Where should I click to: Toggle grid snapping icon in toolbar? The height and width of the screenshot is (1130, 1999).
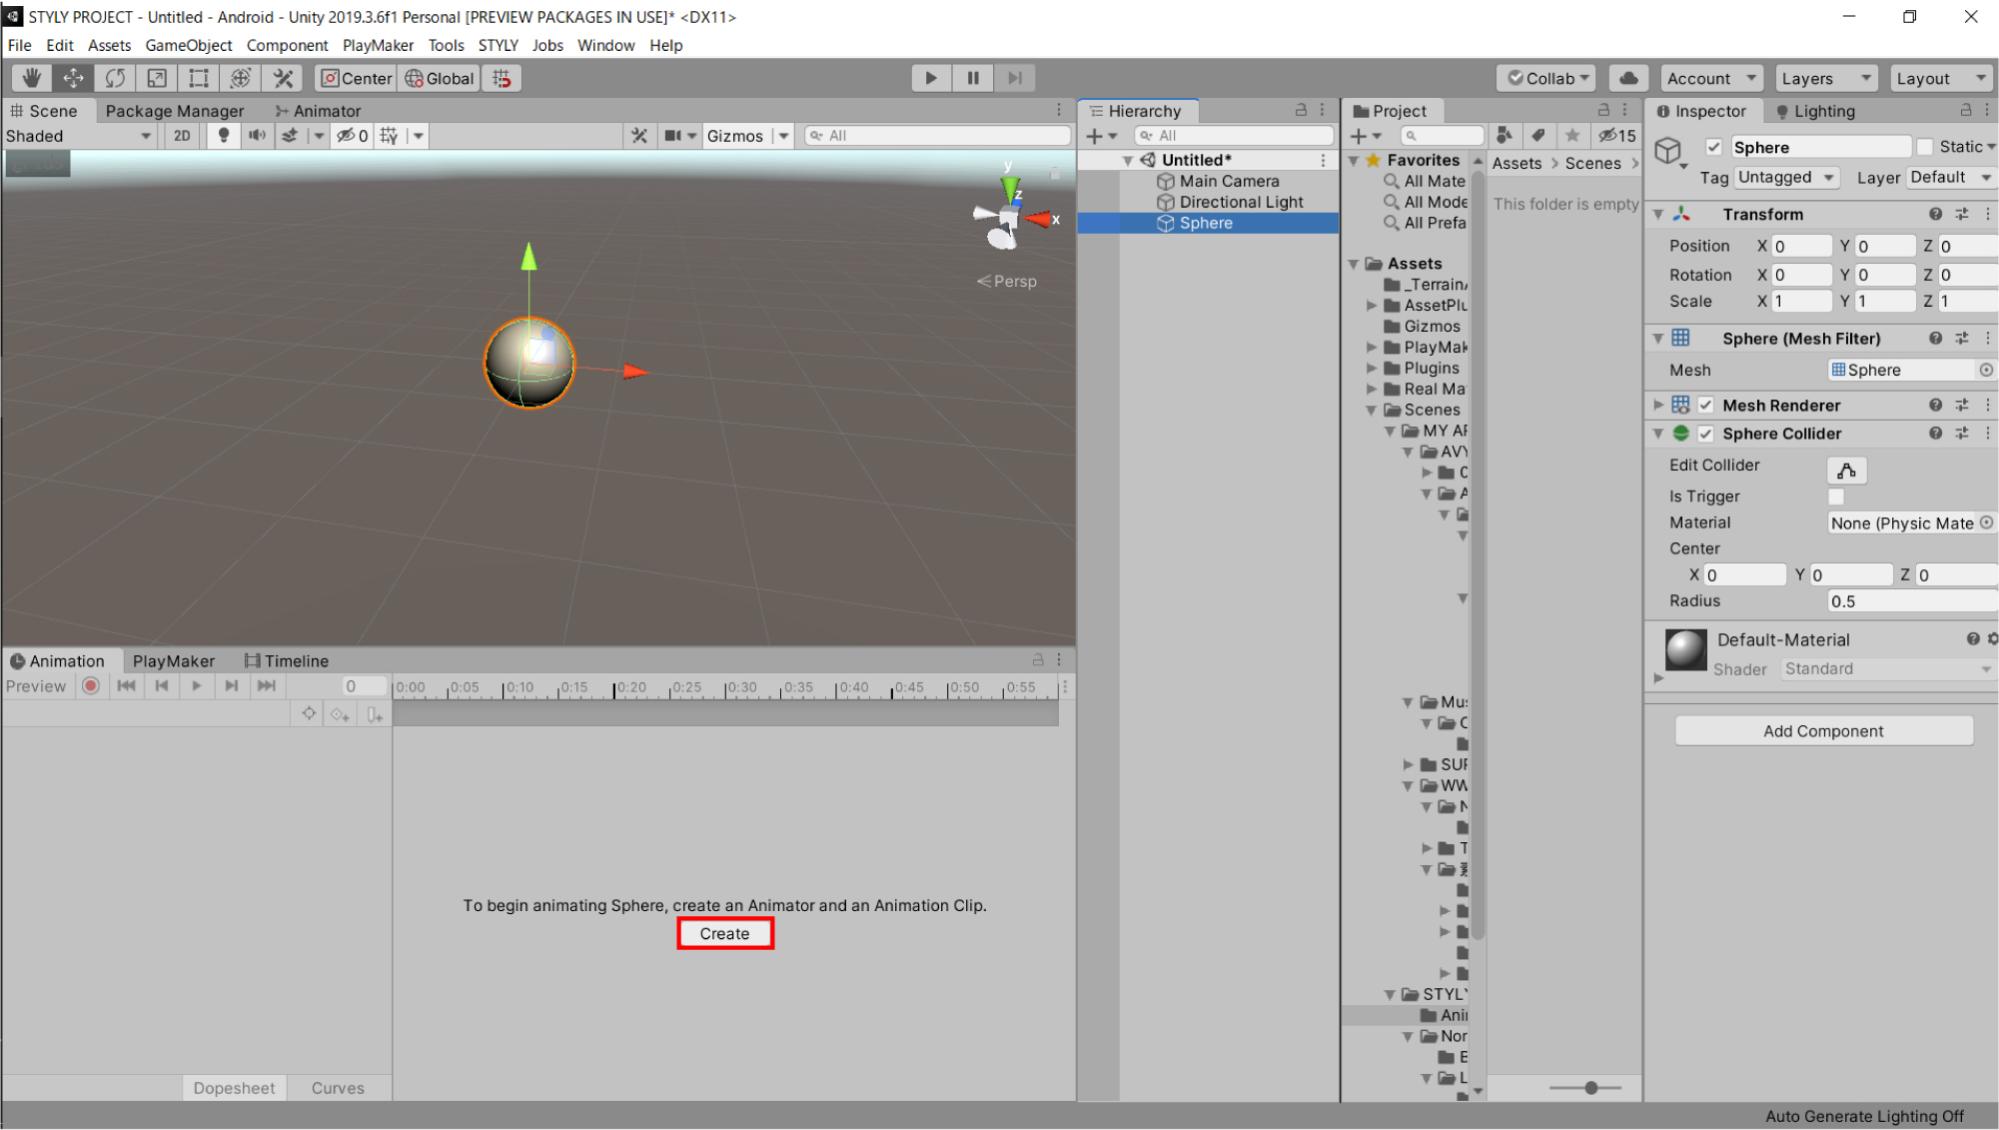click(x=502, y=78)
